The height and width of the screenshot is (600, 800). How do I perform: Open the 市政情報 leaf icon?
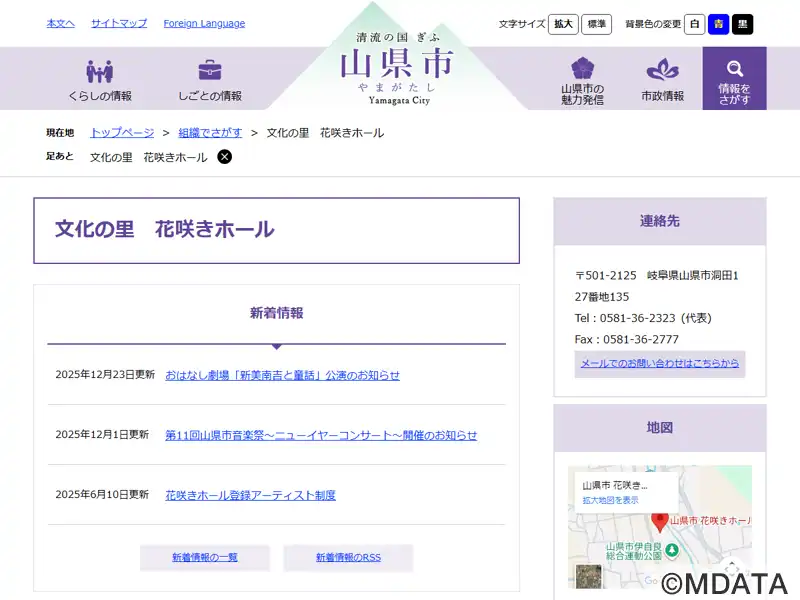(662, 70)
